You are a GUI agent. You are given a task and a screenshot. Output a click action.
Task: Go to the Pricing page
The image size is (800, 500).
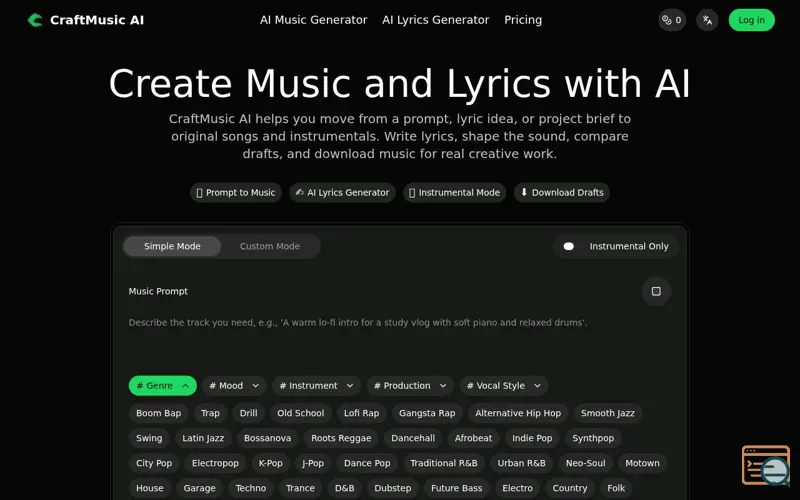(523, 20)
